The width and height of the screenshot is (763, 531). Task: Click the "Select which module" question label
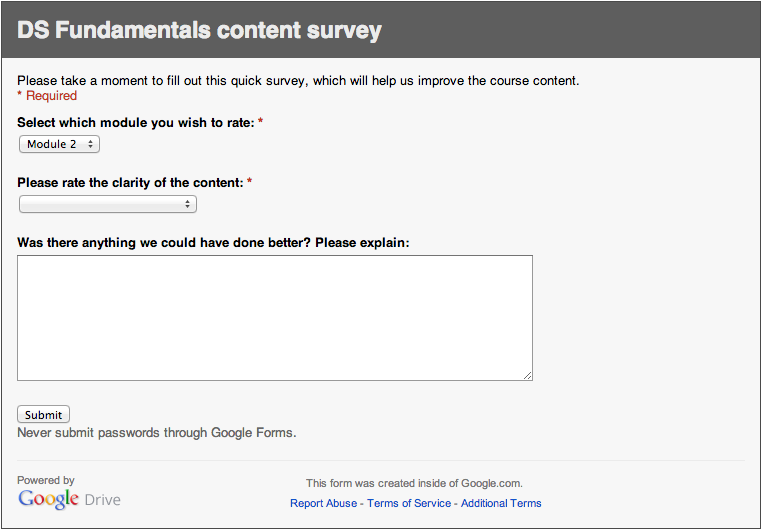tap(135, 122)
